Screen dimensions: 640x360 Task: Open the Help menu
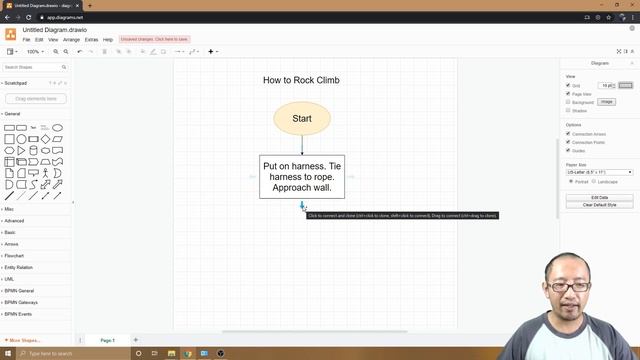click(108, 40)
